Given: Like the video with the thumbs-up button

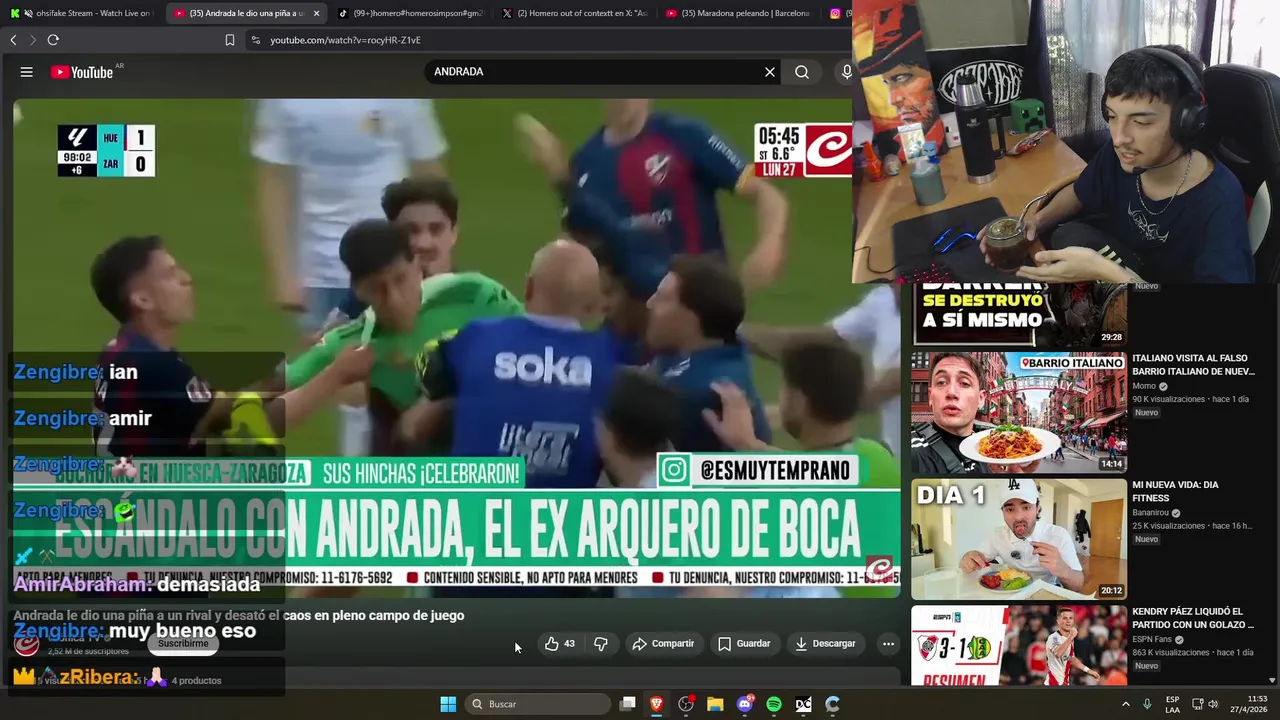Looking at the screenshot, I should 560,644.
